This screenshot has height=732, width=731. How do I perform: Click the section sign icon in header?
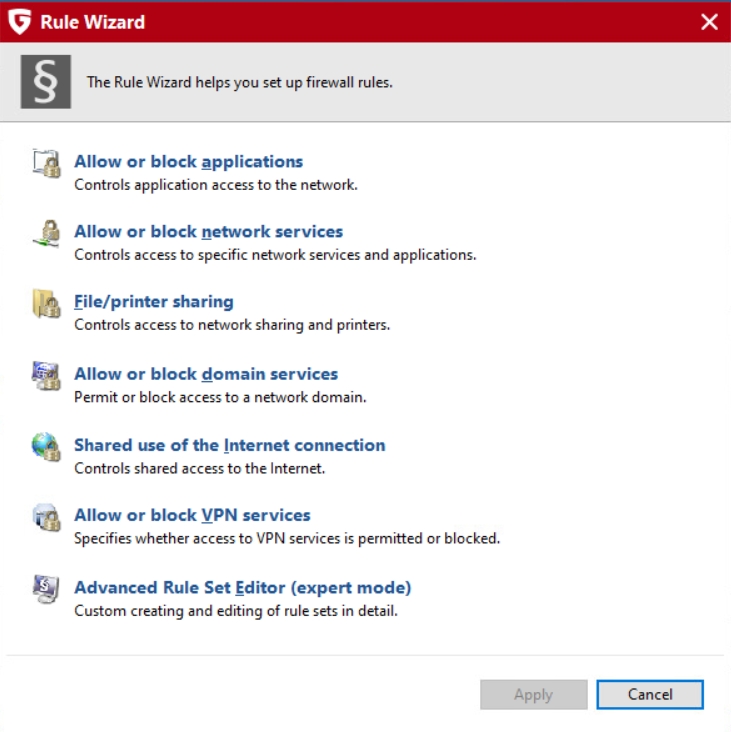(46, 82)
